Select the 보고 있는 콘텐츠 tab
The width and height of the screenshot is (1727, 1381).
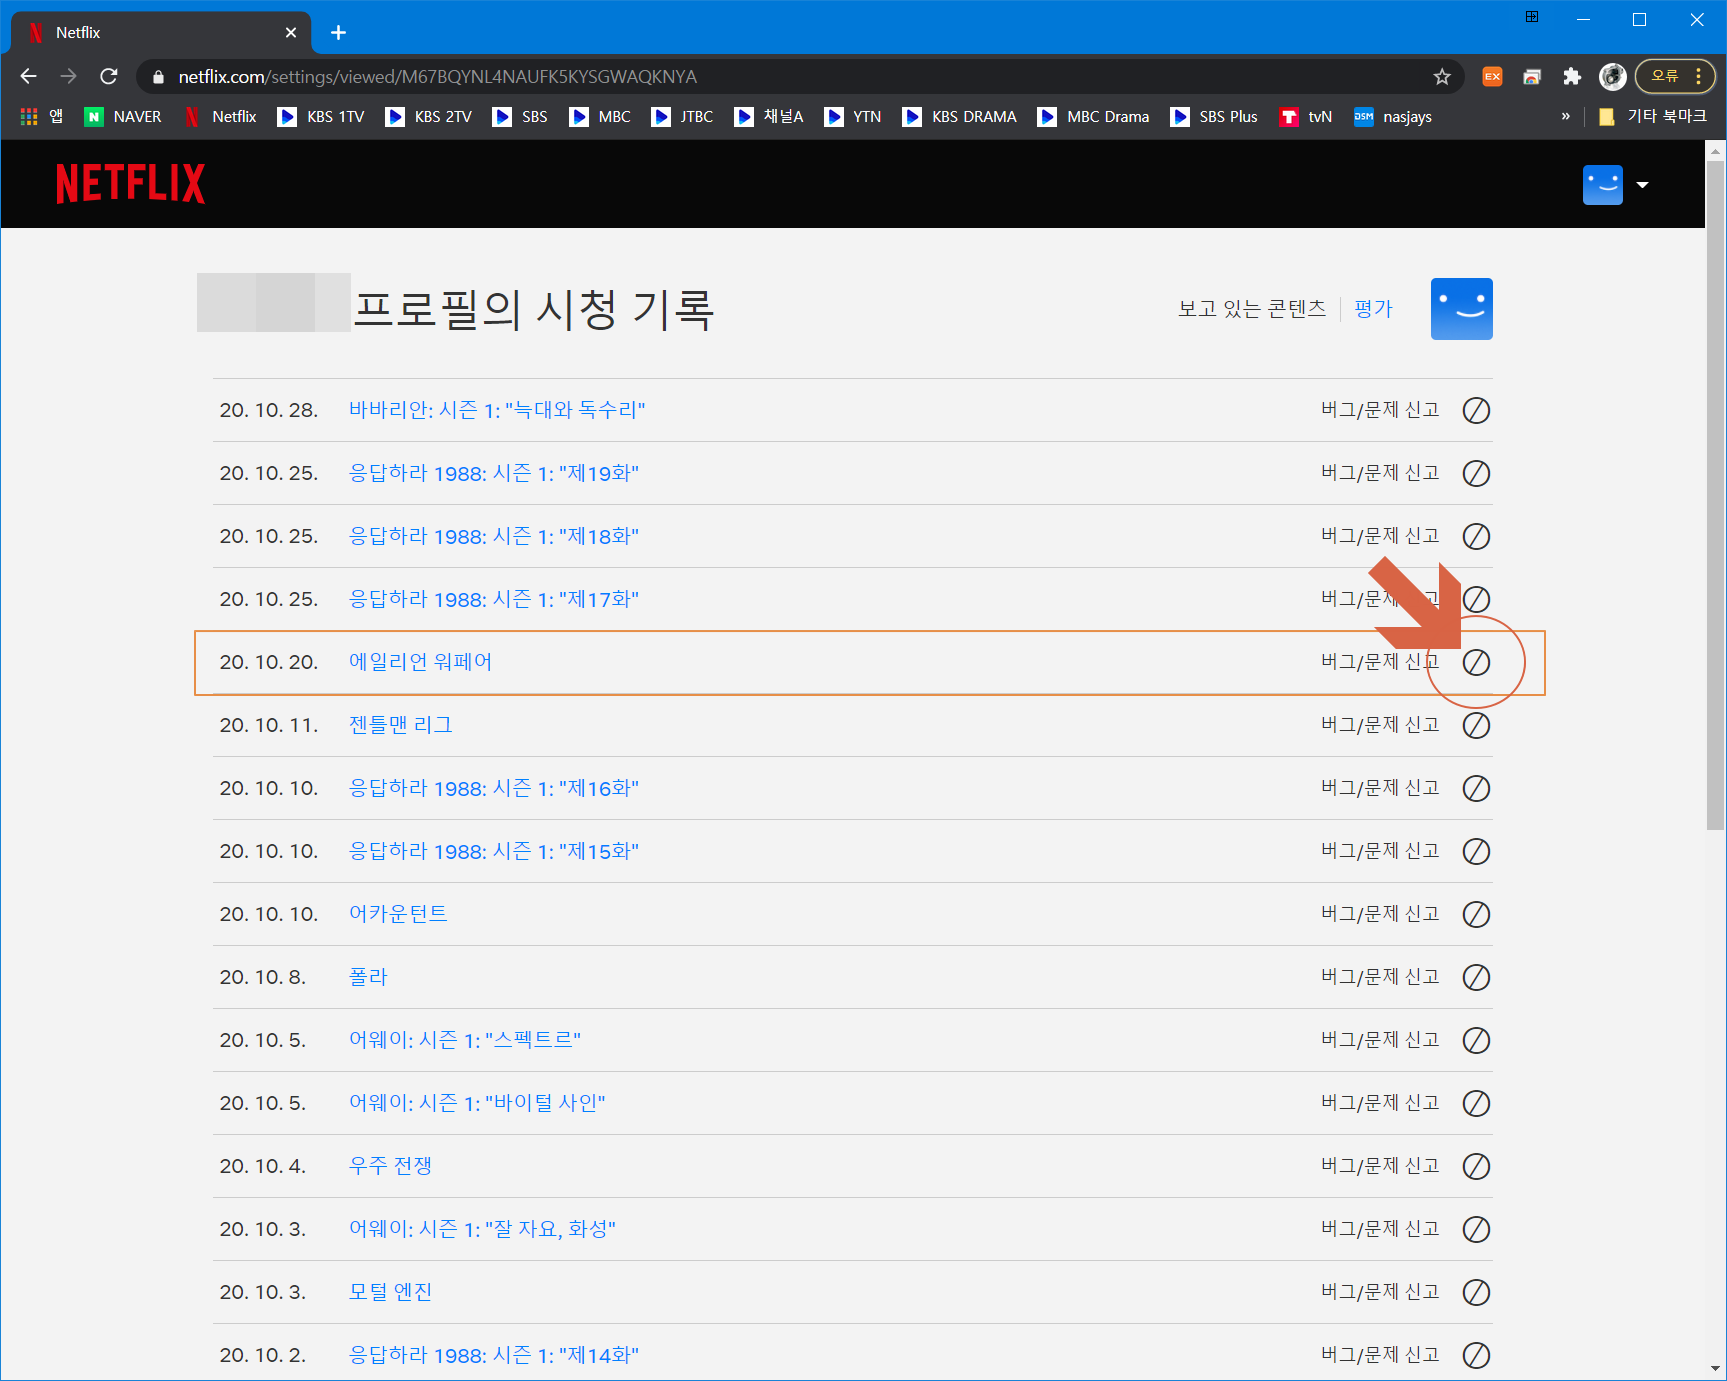(x=1252, y=309)
